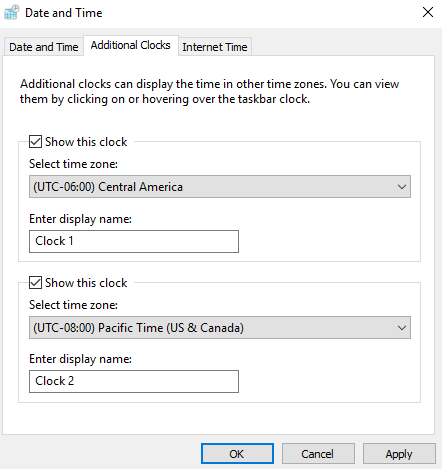Click the first Show this clock label
The image size is (442, 469).
tap(86, 142)
